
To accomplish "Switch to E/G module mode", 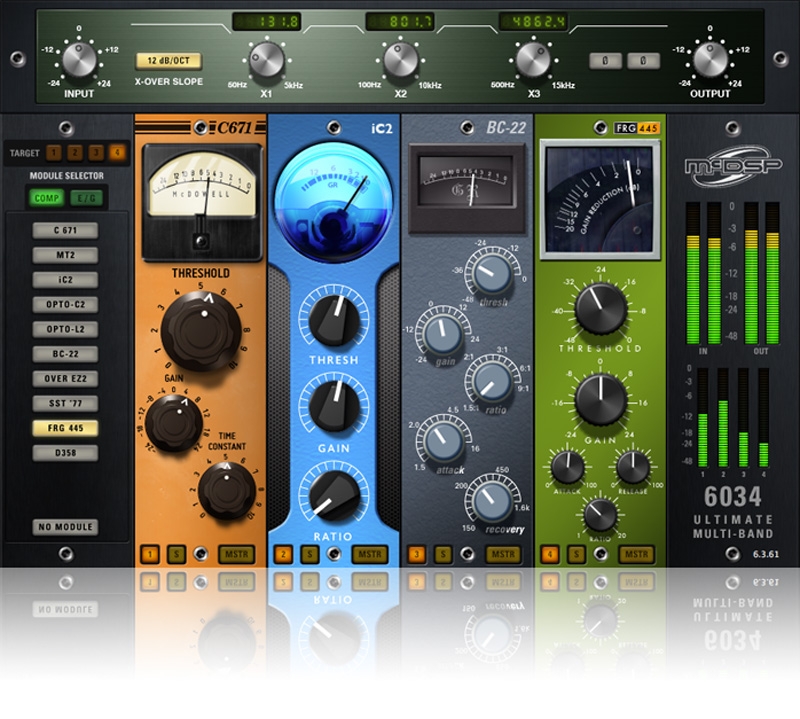I will tap(86, 198).
